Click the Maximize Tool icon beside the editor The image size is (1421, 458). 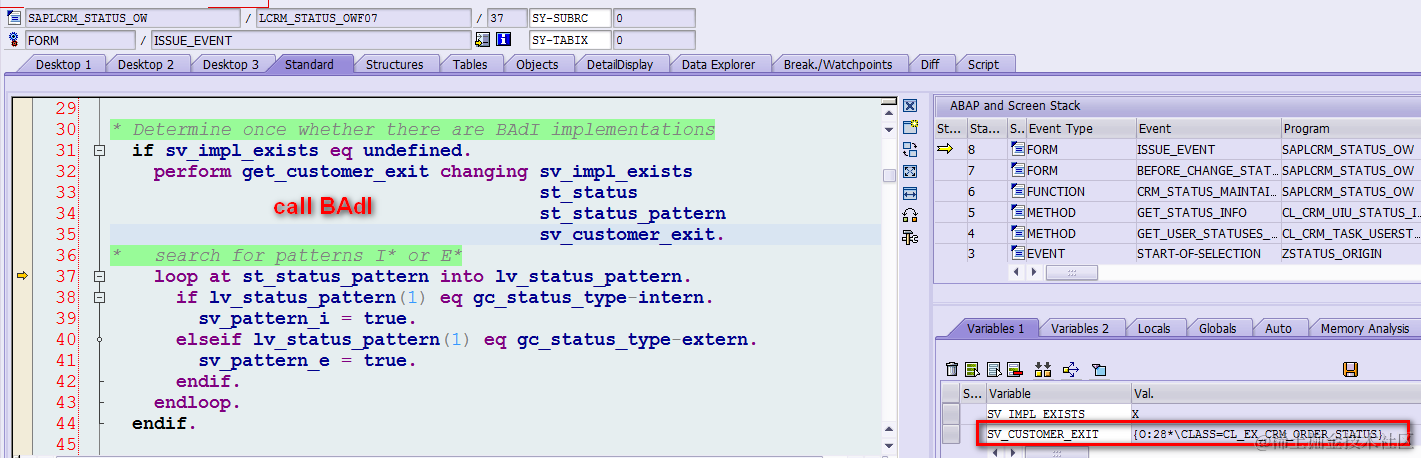click(x=910, y=171)
